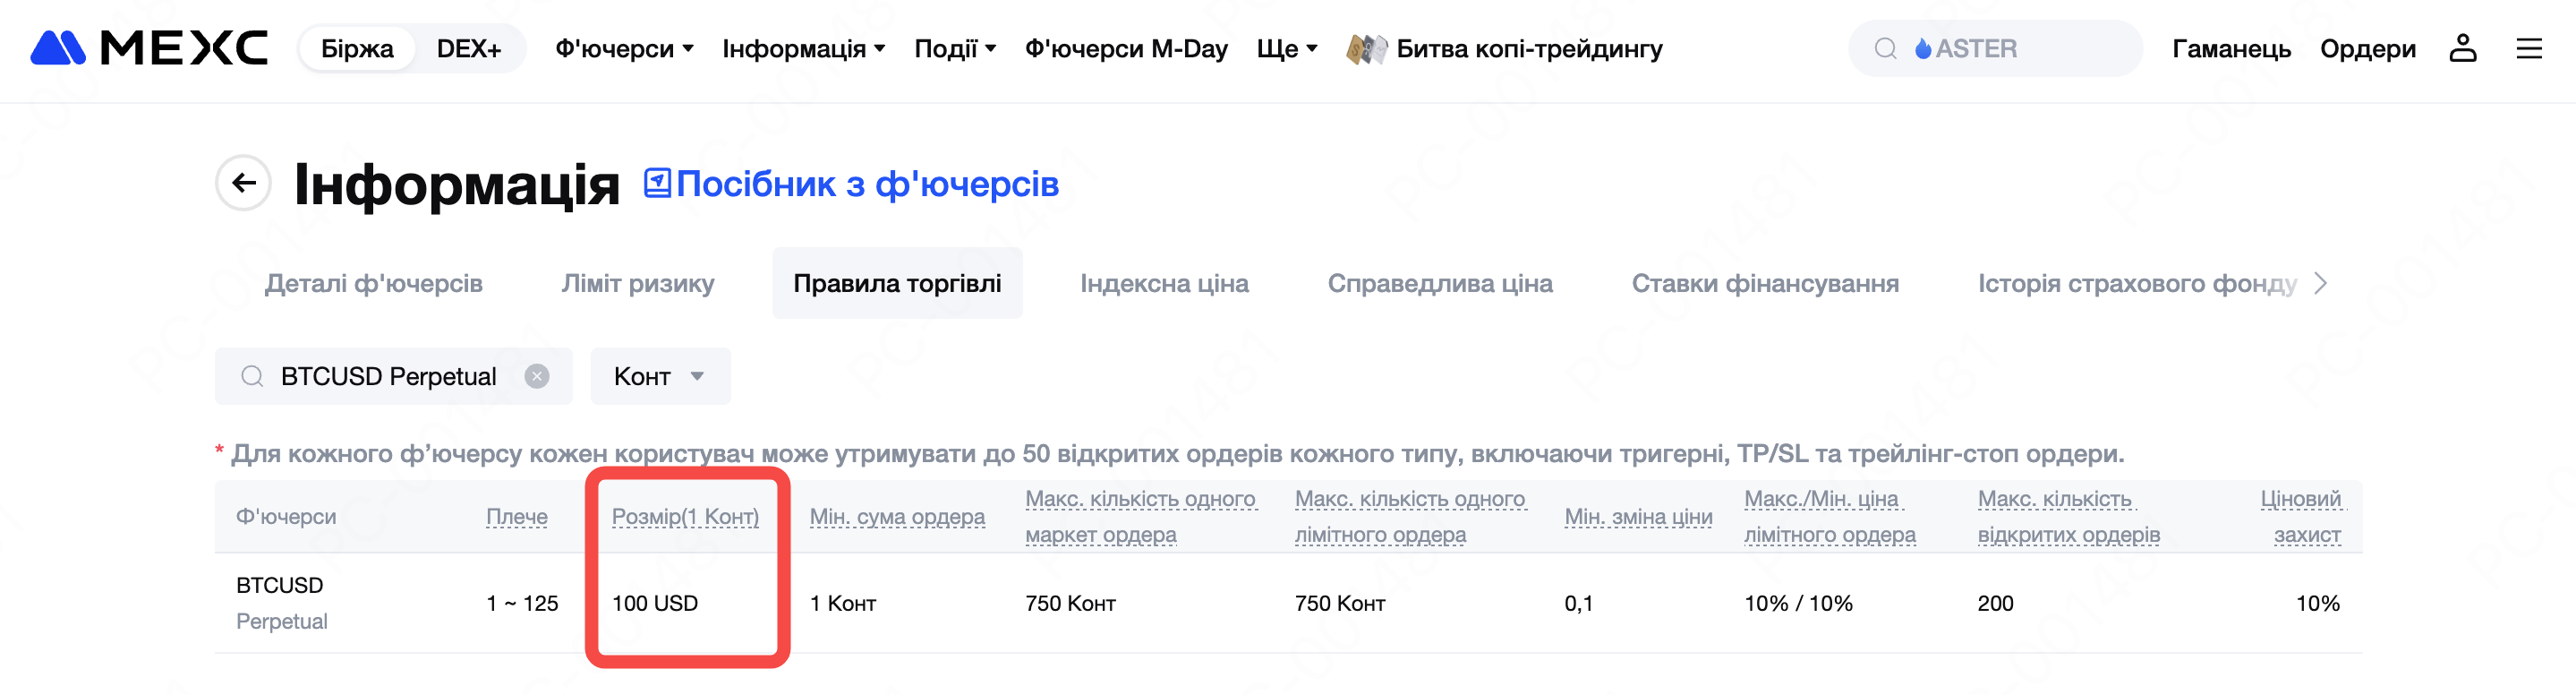Go to Гаманець page
This screenshot has height=695, width=2576.
[2230, 48]
